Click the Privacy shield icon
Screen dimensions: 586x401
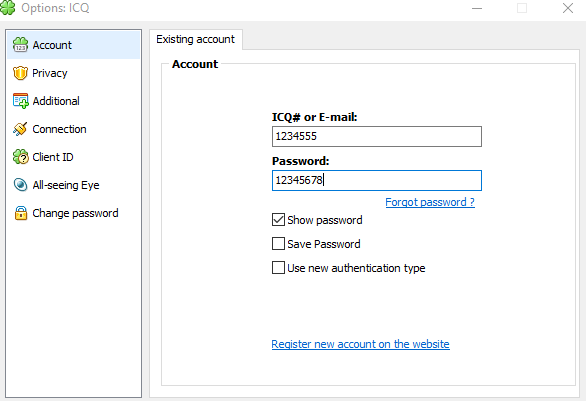click(20, 73)
